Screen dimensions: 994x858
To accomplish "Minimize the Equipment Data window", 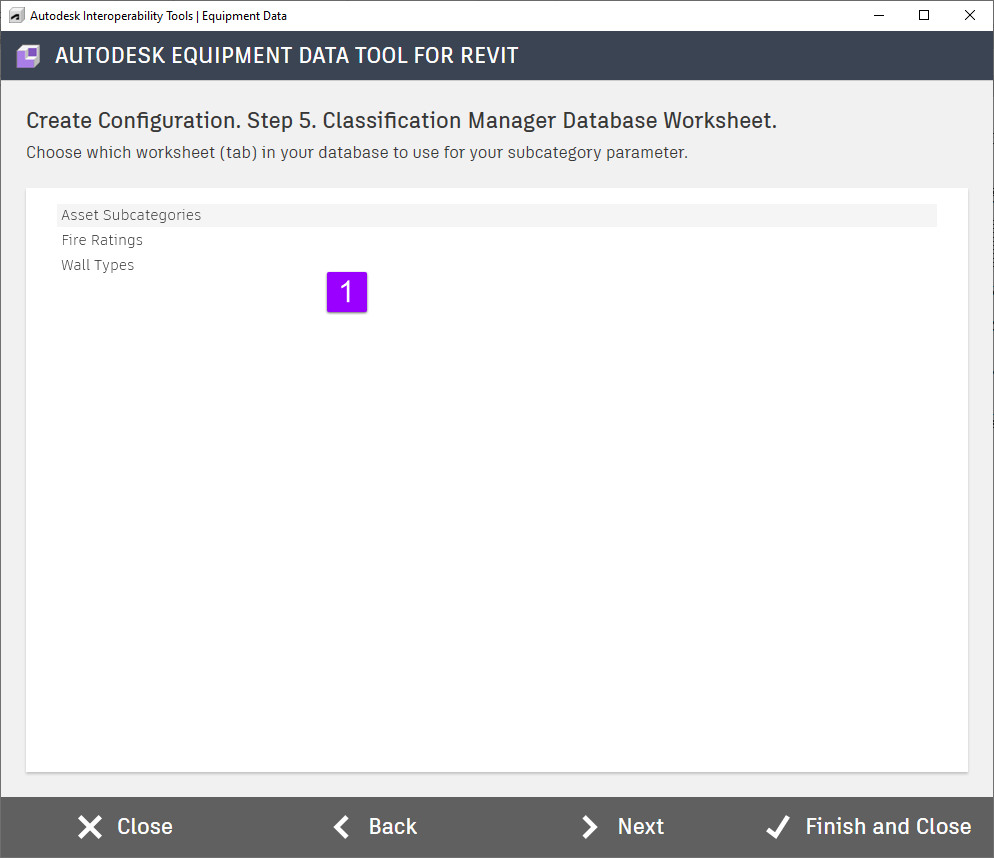I will [879, 15].
